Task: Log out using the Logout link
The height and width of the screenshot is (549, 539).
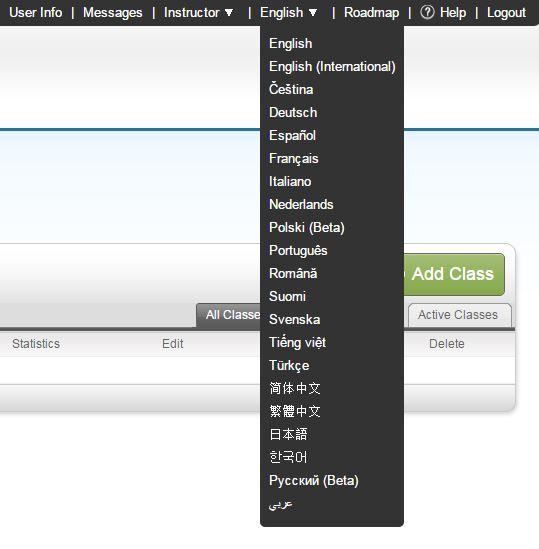Action: (506, 13)
